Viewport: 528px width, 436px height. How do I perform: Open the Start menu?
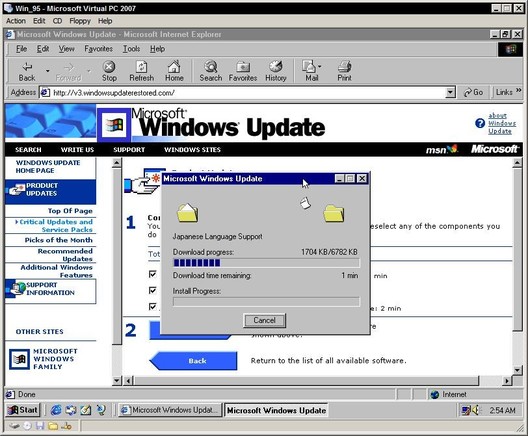pos(23,410)
